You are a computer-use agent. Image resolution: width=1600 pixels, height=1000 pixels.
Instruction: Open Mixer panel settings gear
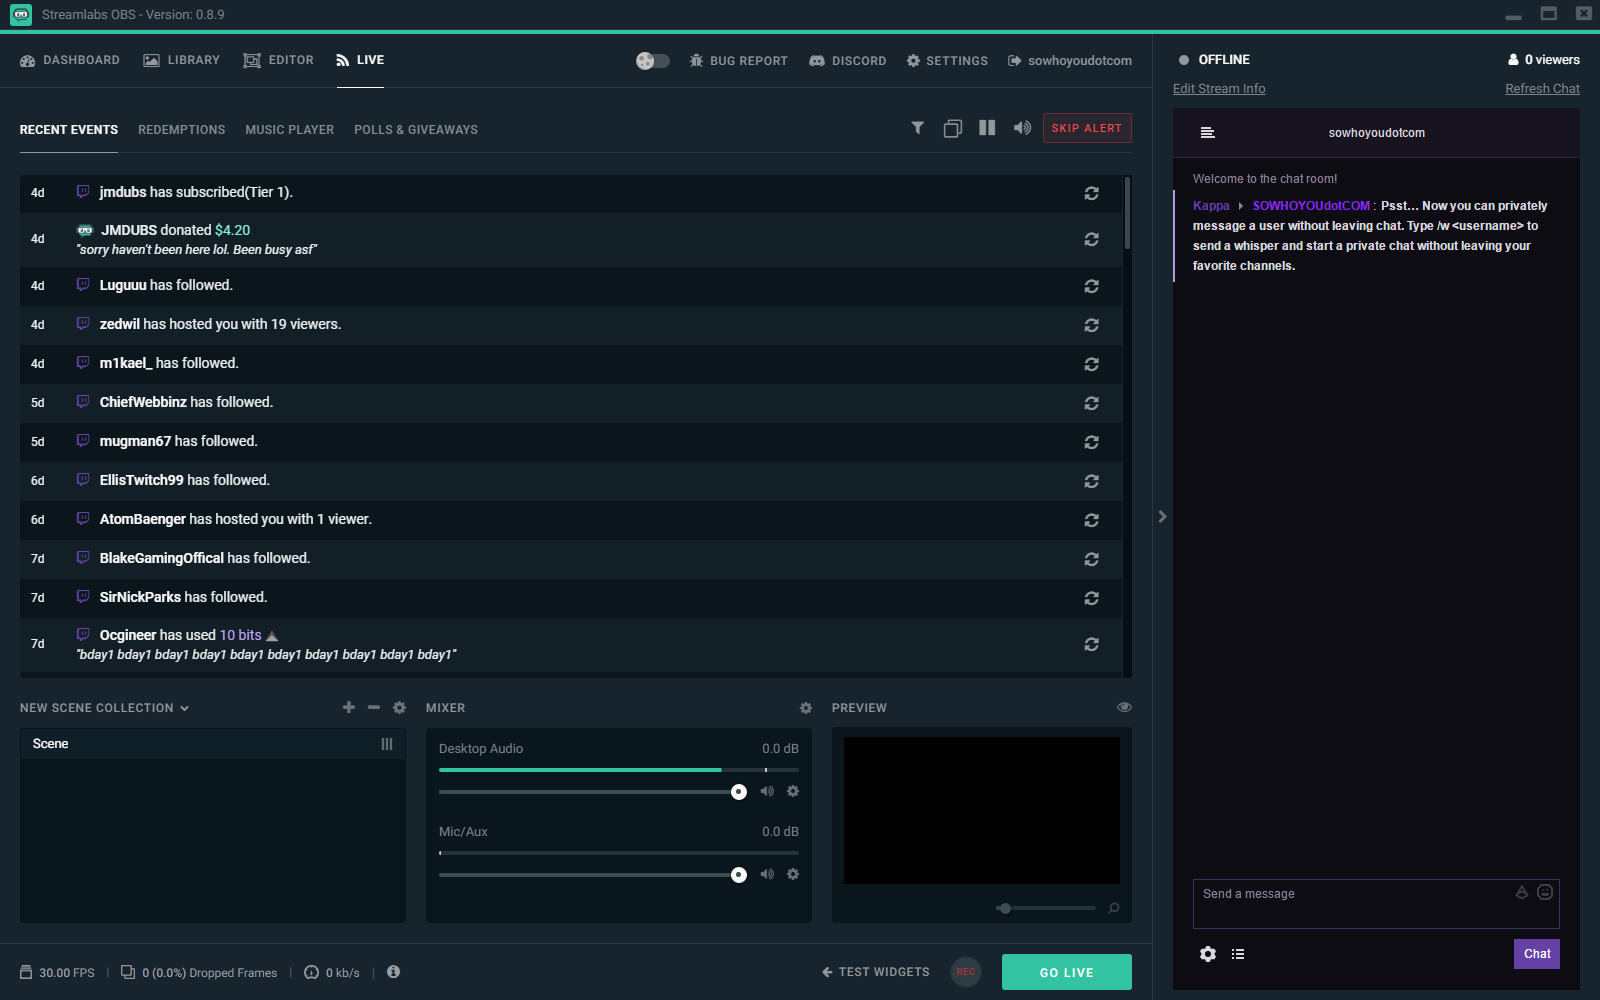[806, 708]
